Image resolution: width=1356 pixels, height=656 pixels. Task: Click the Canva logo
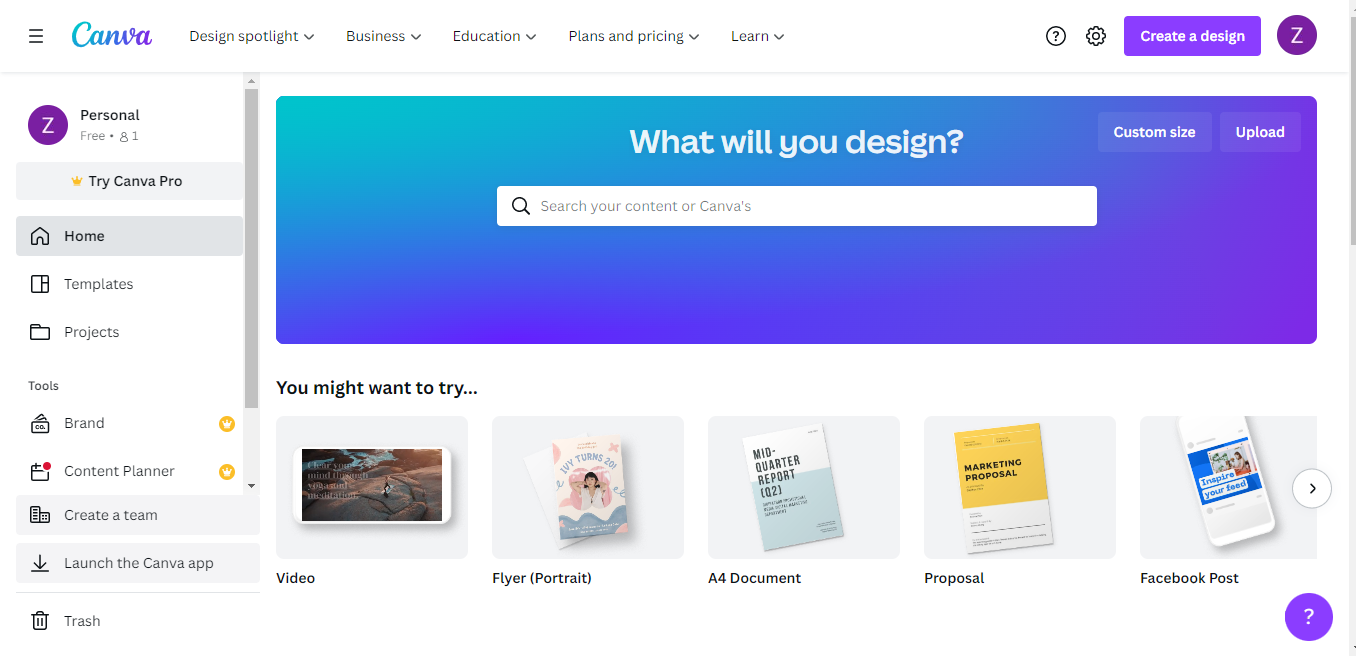click(112, 35)
